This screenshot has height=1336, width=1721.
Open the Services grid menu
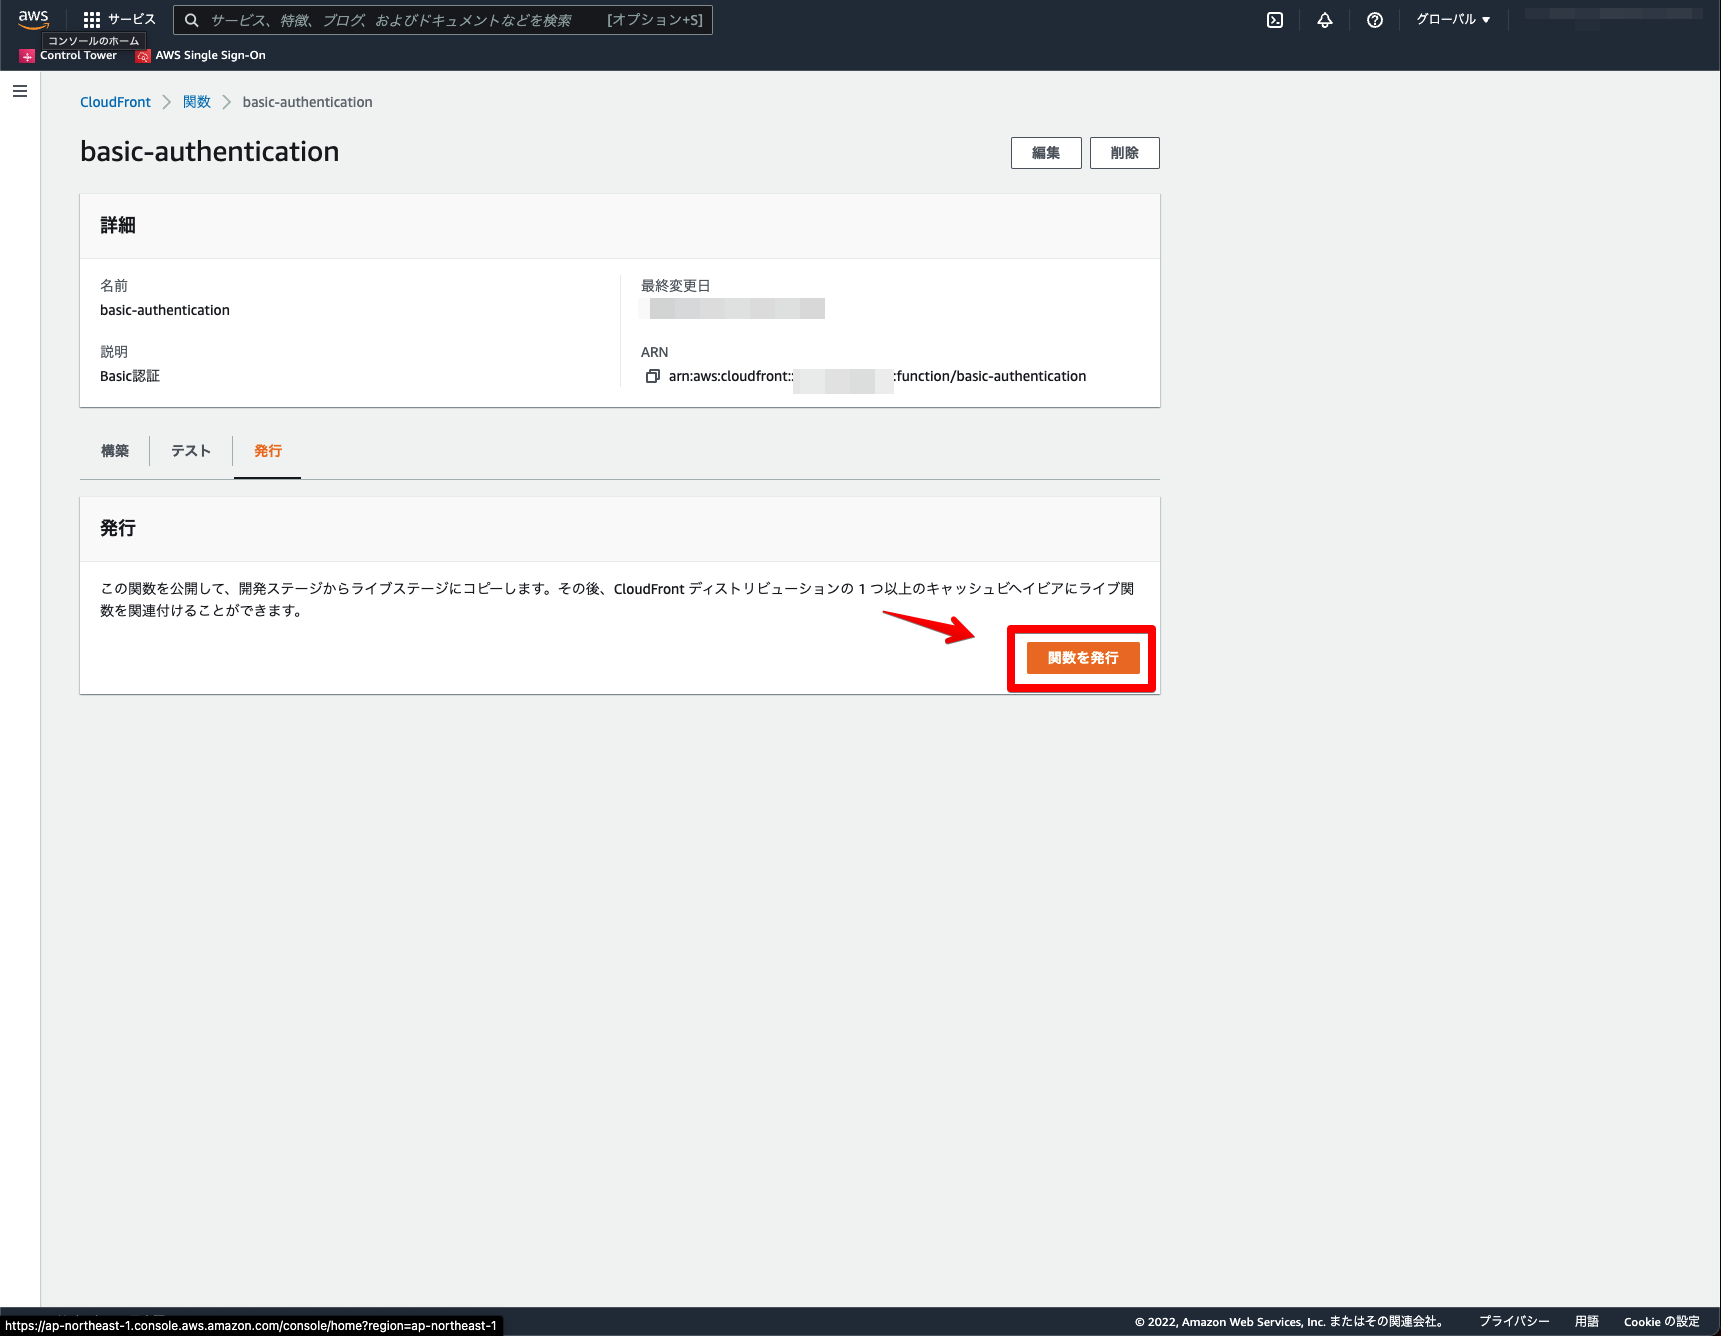coord(92,20)
